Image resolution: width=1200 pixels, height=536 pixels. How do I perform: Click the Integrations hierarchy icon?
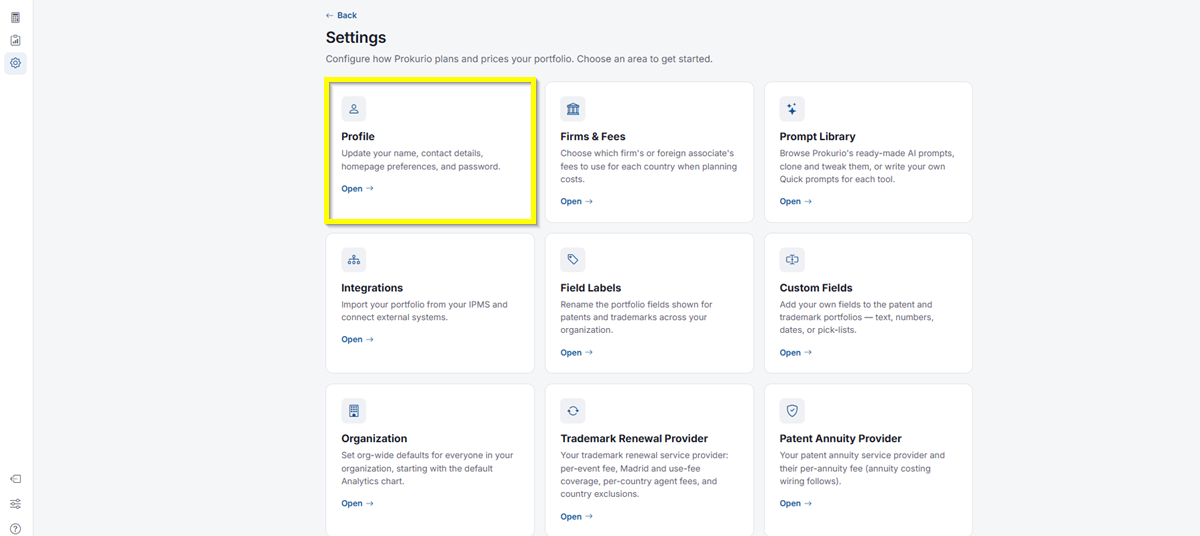pyautogui.click(x=354, y=260)
